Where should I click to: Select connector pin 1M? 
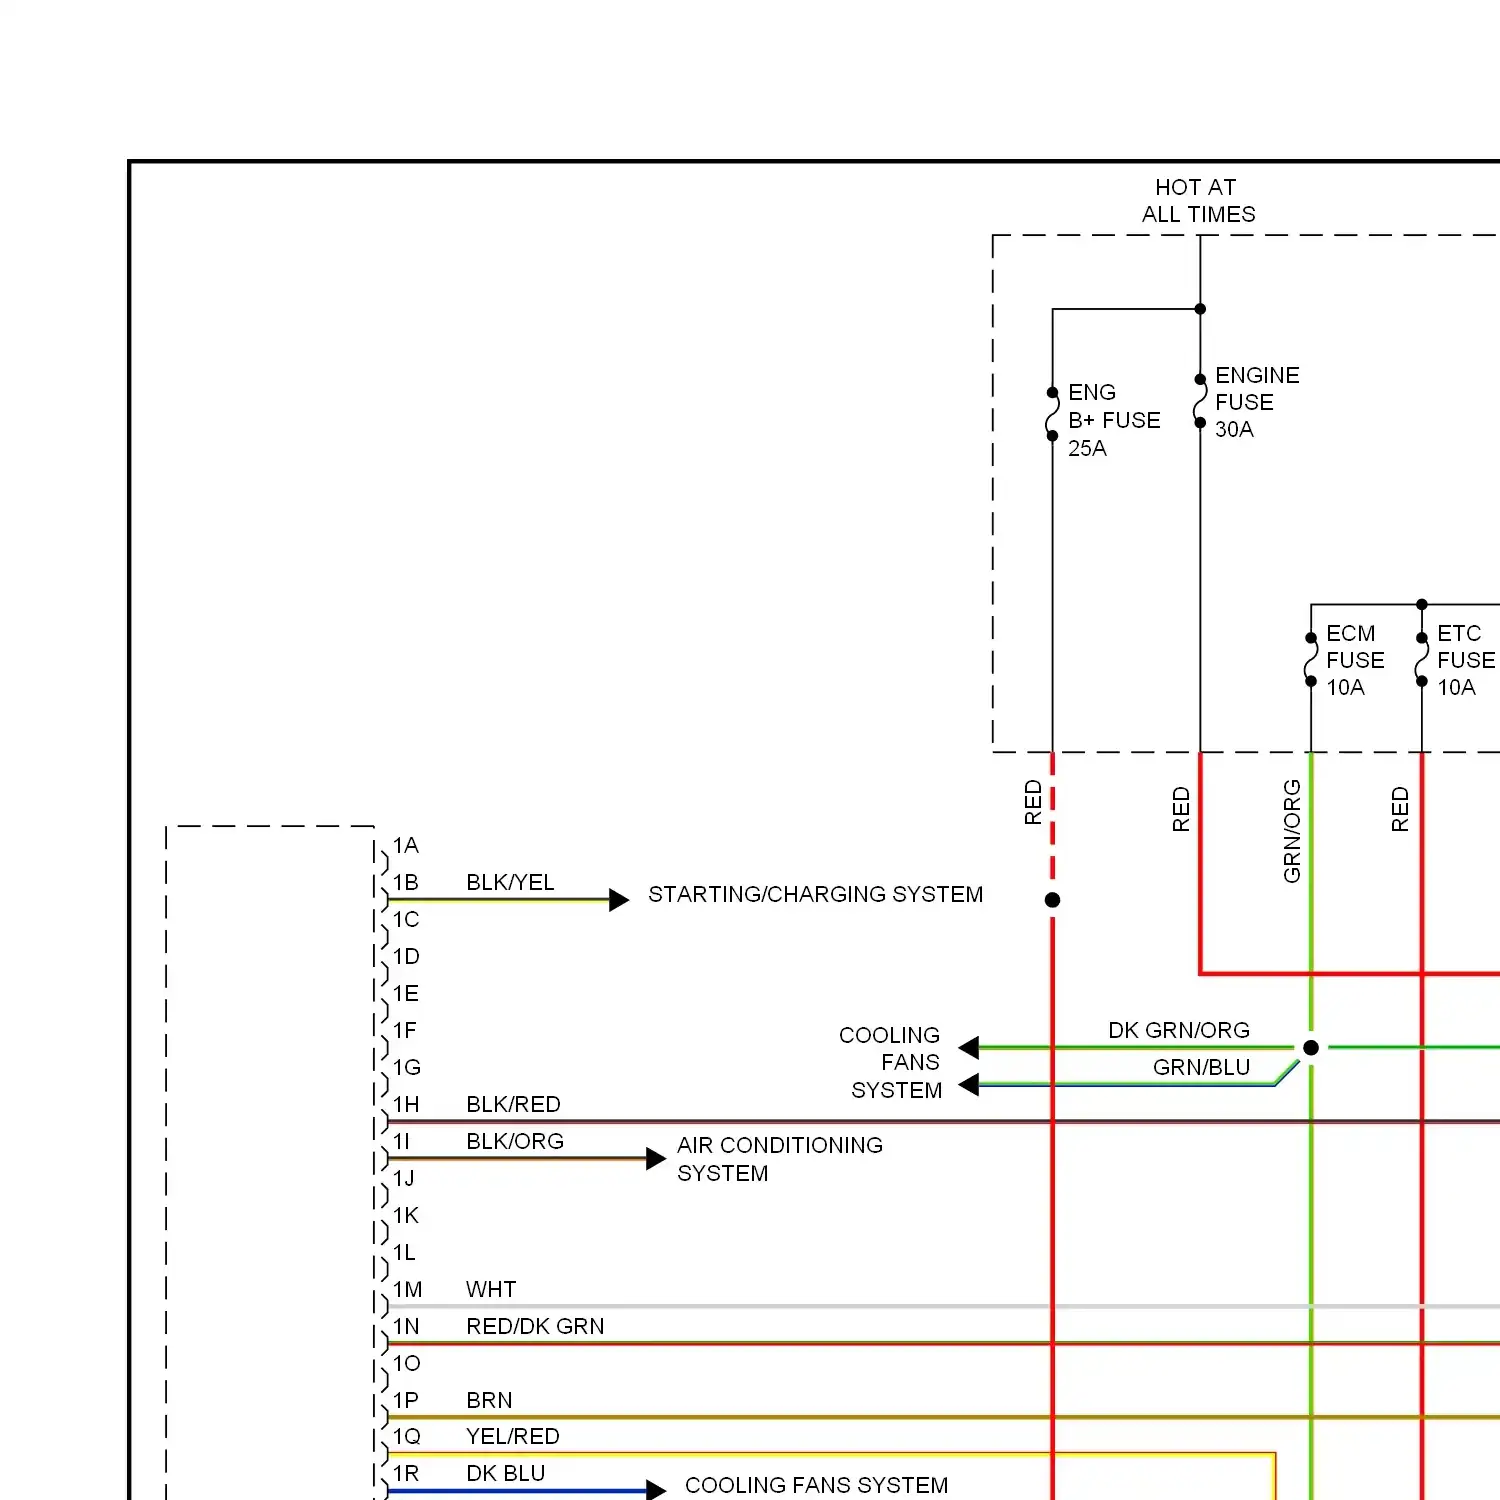408,1290
